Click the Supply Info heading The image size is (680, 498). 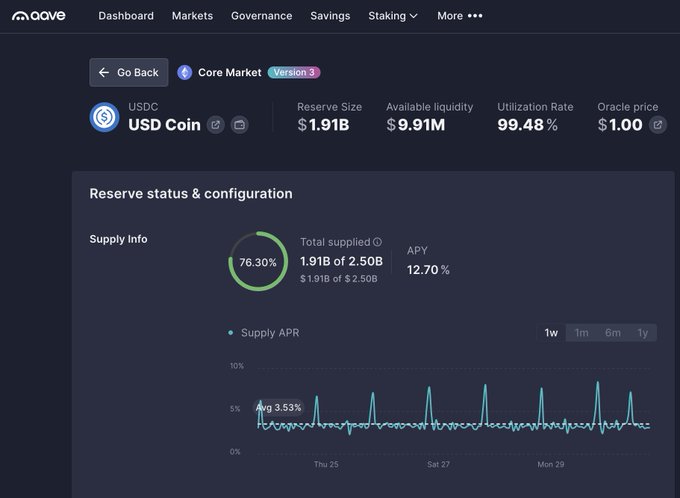118,239
